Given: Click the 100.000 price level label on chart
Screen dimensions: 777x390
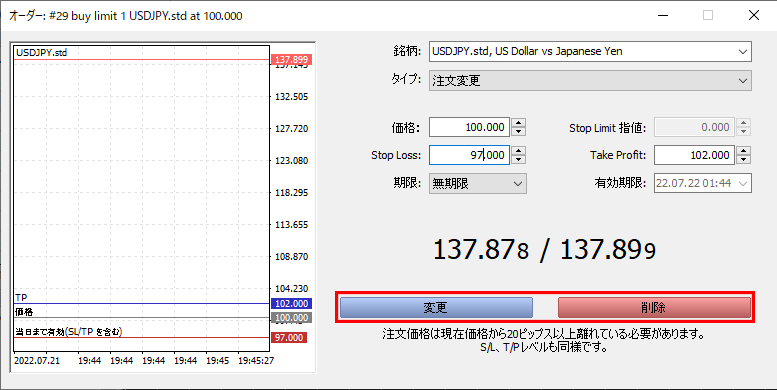Looking at the screenshot, I should click(291, 318).
